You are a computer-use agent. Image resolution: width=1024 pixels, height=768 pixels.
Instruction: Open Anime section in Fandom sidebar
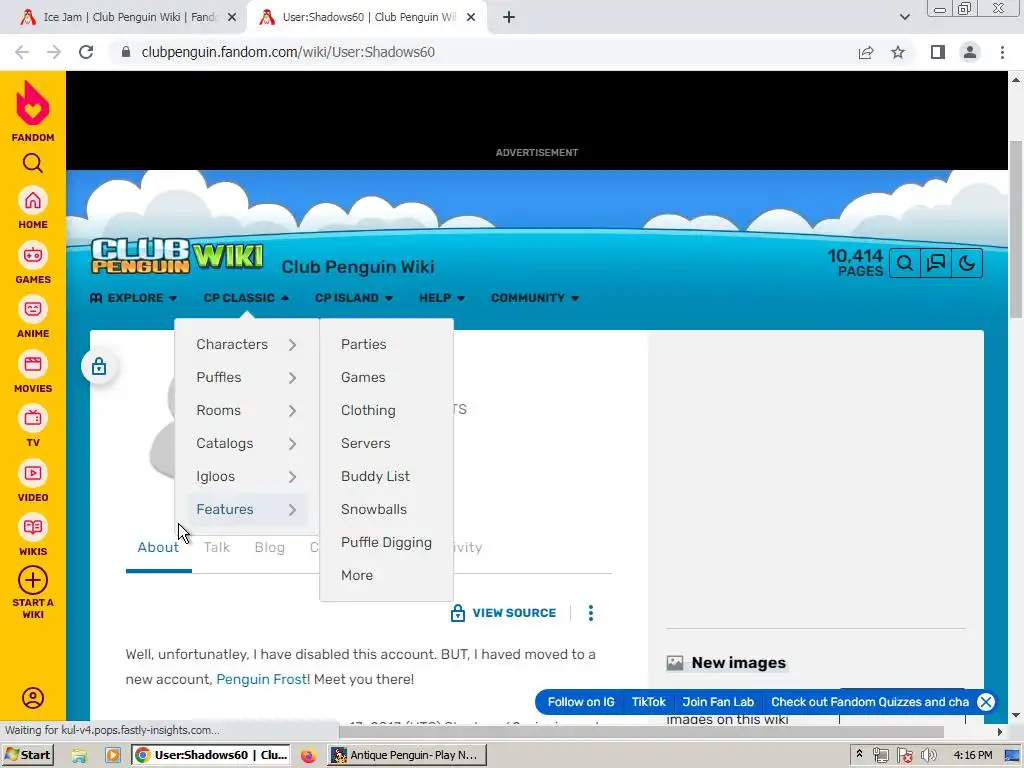[x=33, y=317]
